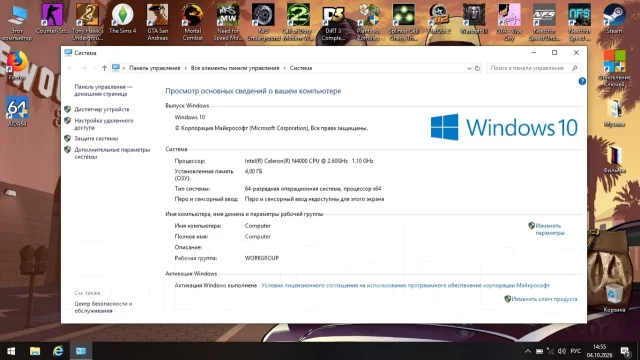Open recent locations dropdown arrow

[94, 68]
